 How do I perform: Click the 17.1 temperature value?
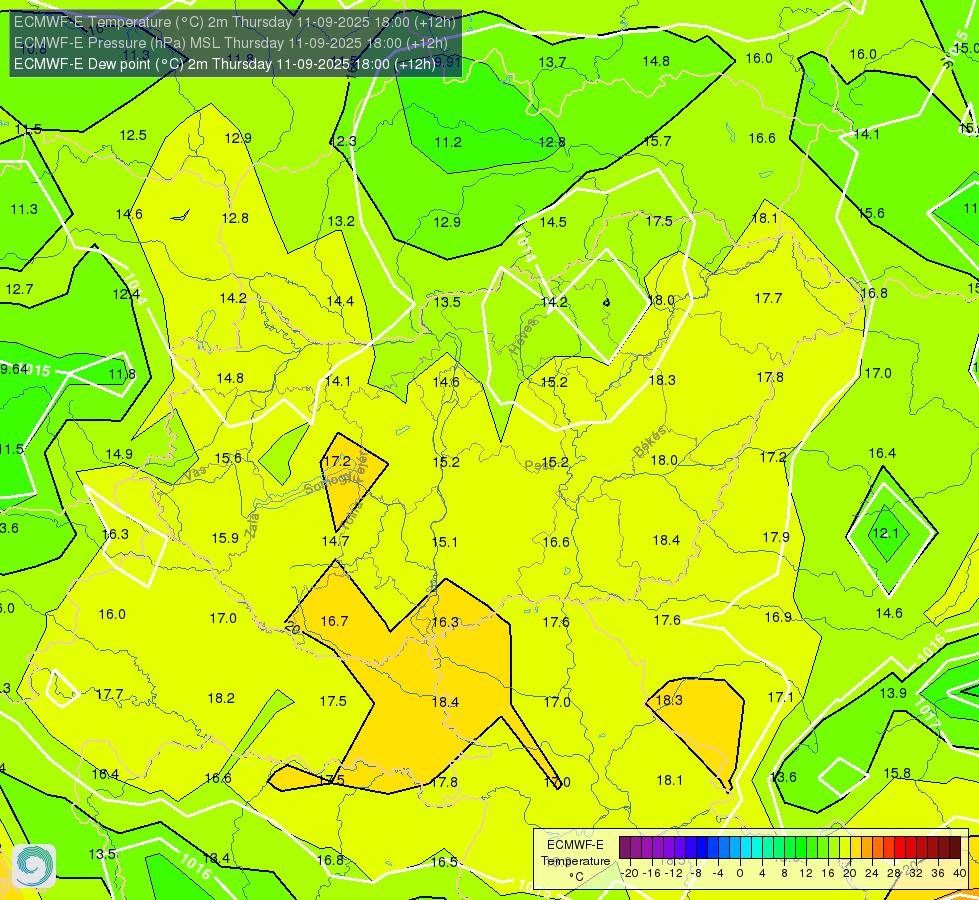point(780,696)
